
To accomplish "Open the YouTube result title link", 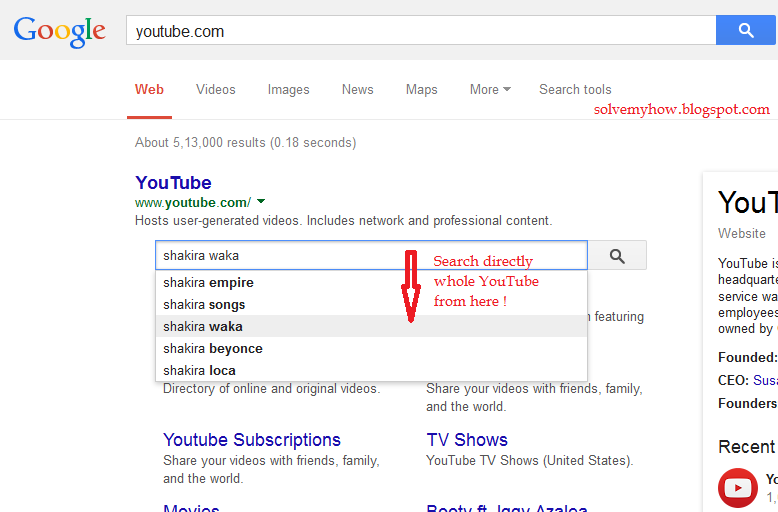I will point(173,182).
